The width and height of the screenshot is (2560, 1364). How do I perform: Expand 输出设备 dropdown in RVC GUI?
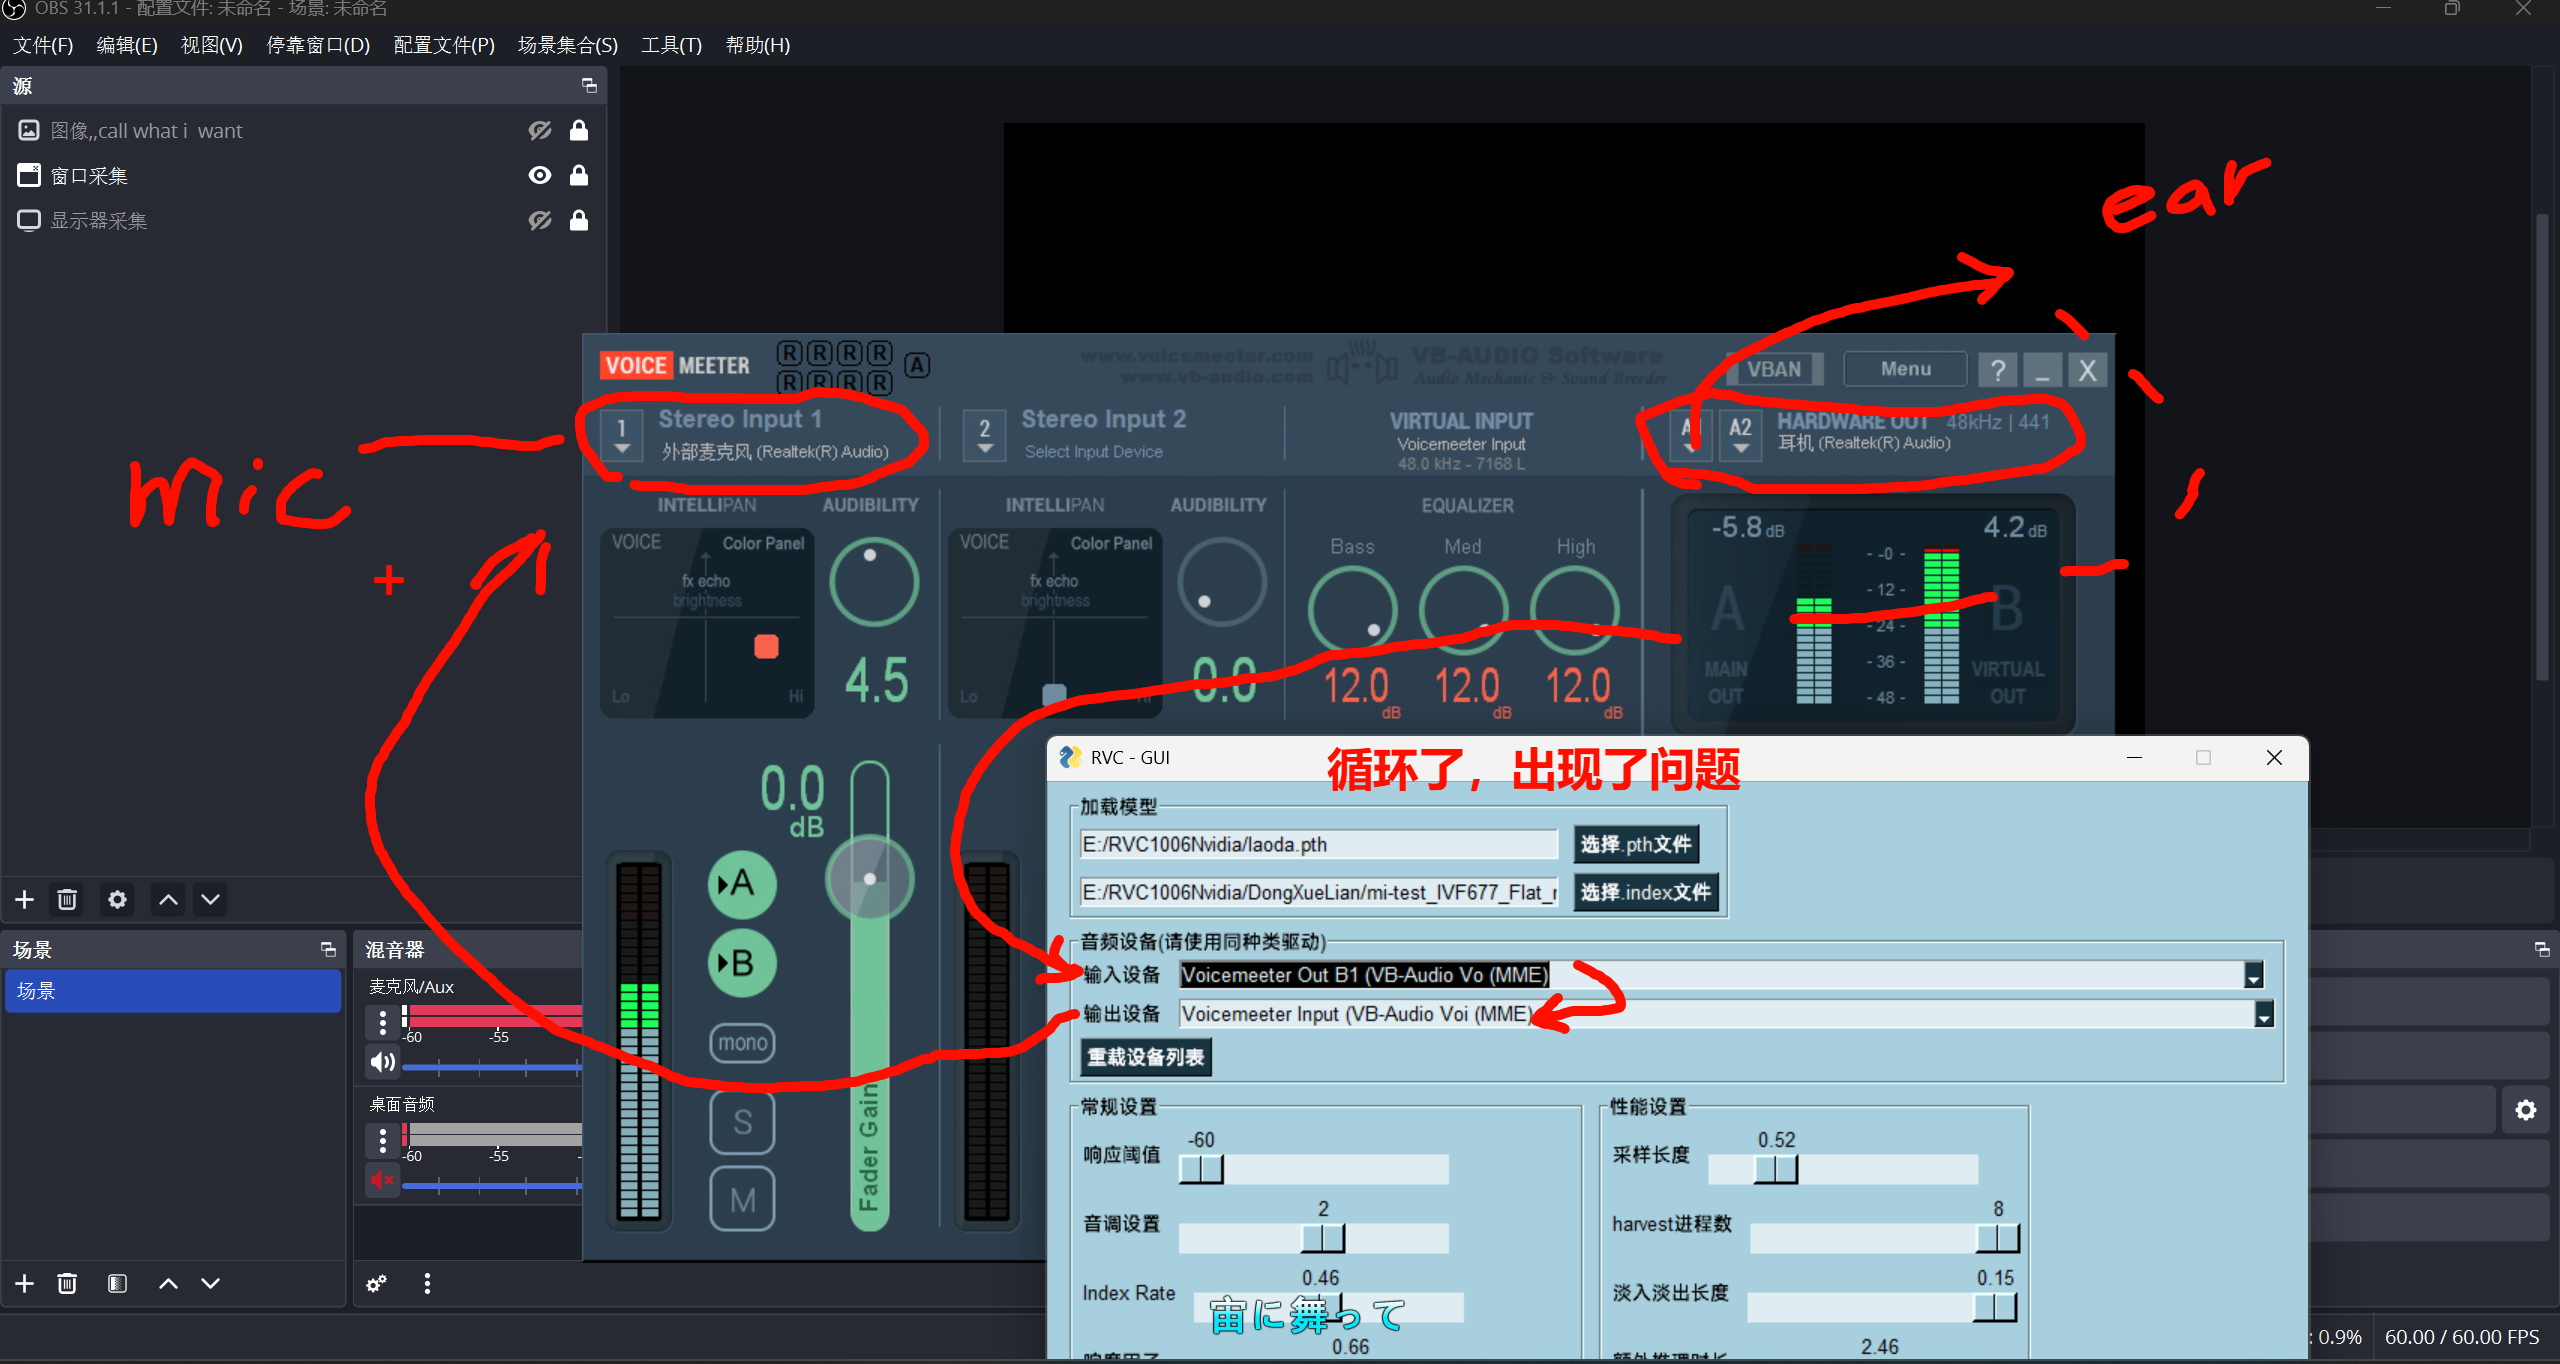click(2263, 1014)
